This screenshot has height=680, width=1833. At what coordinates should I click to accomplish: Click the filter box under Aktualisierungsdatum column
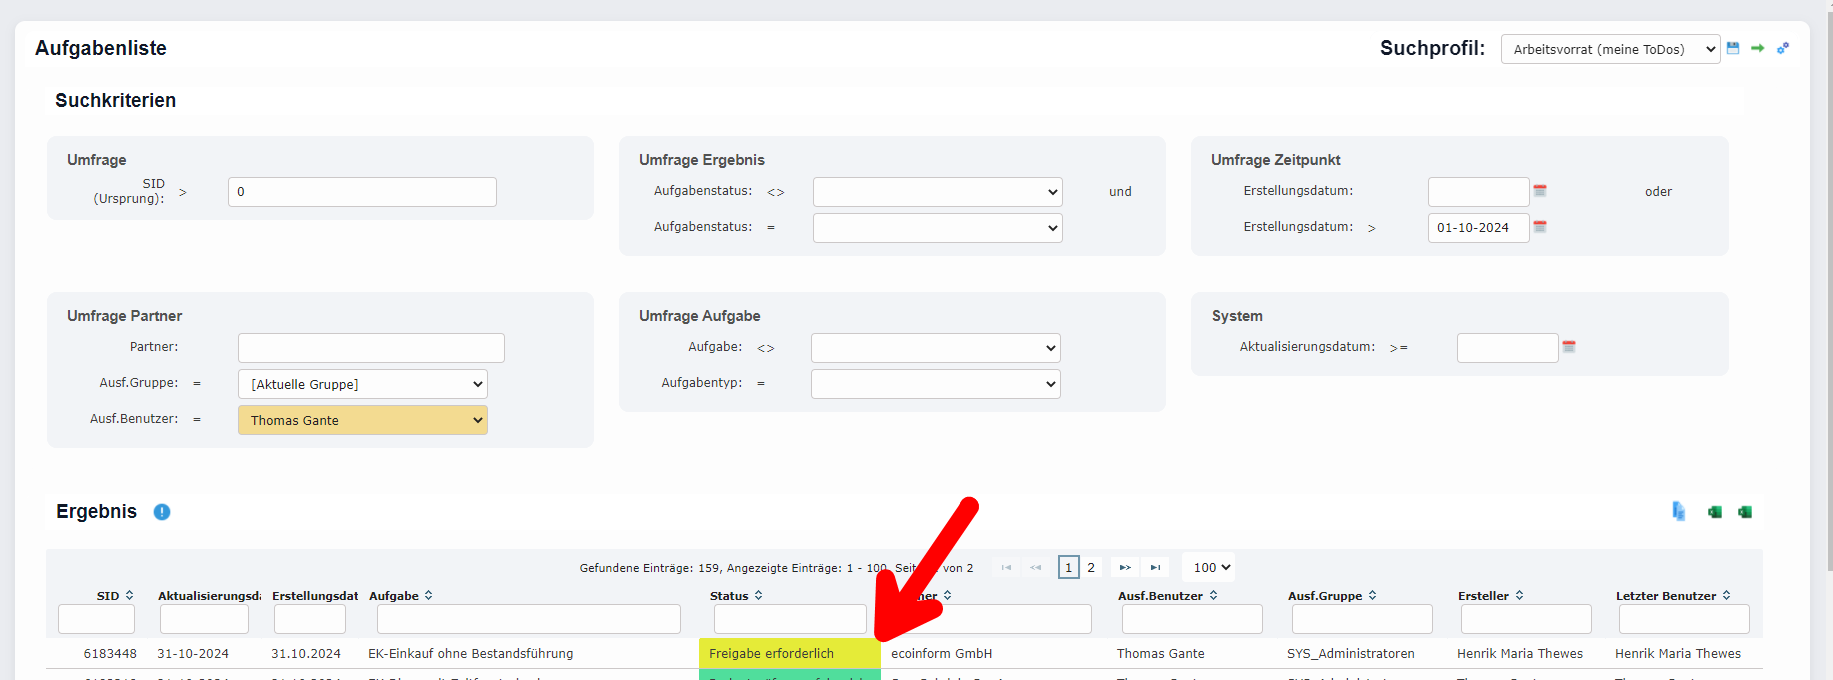click(x=204, y=619)
